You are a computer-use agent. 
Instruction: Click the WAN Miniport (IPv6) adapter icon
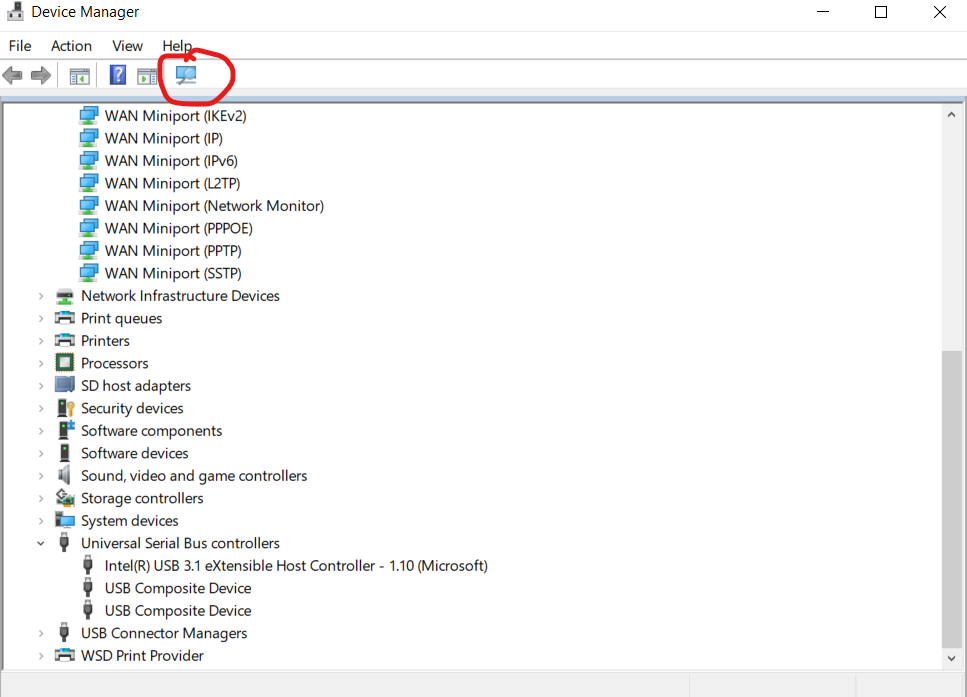click(x=89, y=161)
